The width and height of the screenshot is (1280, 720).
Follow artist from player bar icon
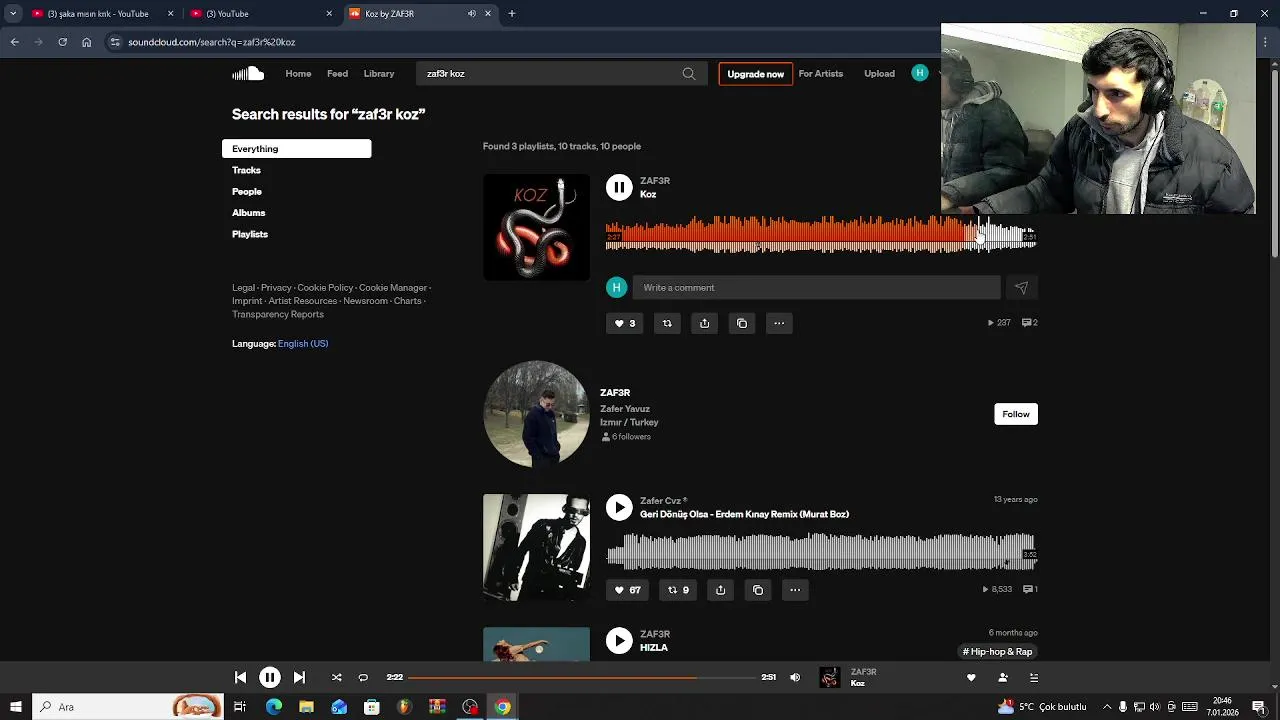(x=1003, y=677)
